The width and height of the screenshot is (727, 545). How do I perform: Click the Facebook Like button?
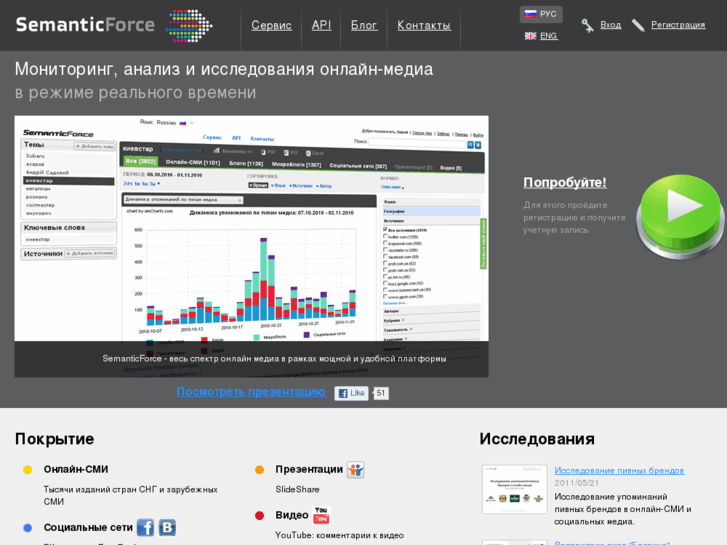click(351, 393)
